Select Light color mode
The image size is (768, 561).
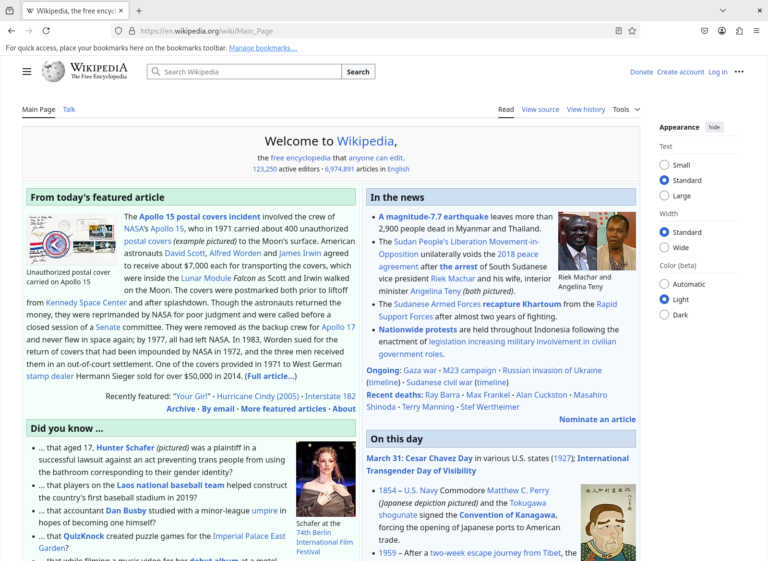pos(664,299)
